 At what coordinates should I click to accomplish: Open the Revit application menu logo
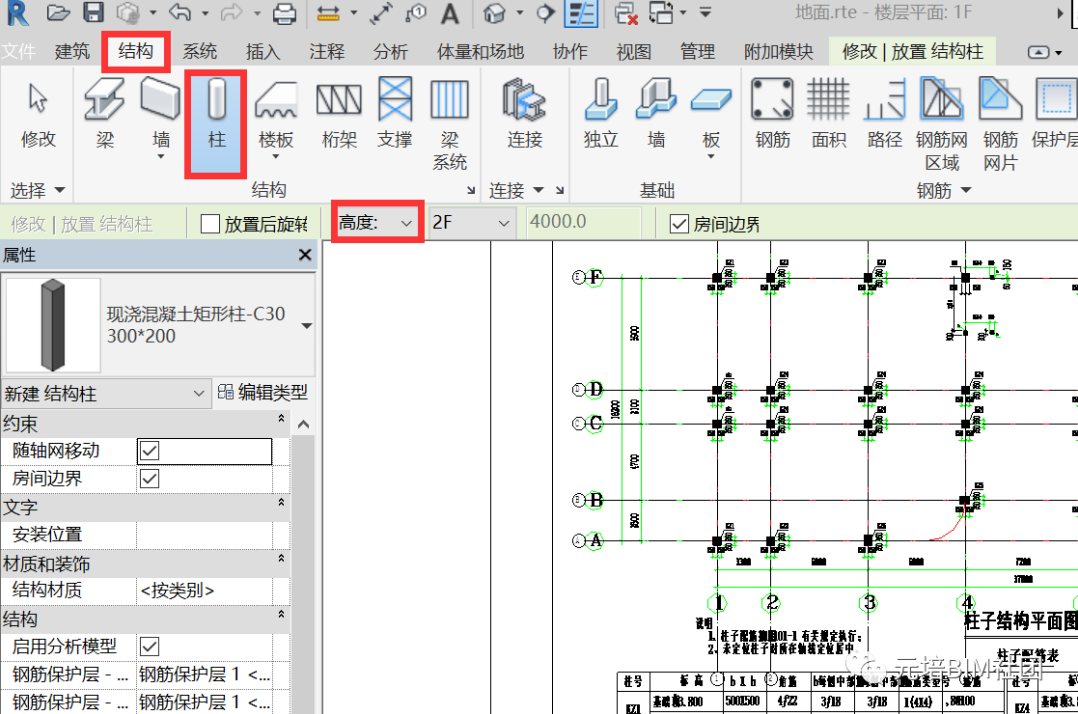pos(16,12)
